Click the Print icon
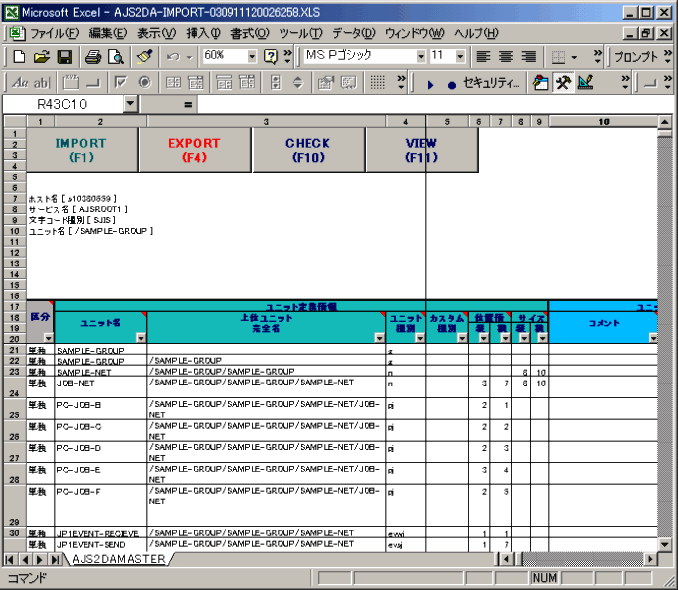 point(93,57)
